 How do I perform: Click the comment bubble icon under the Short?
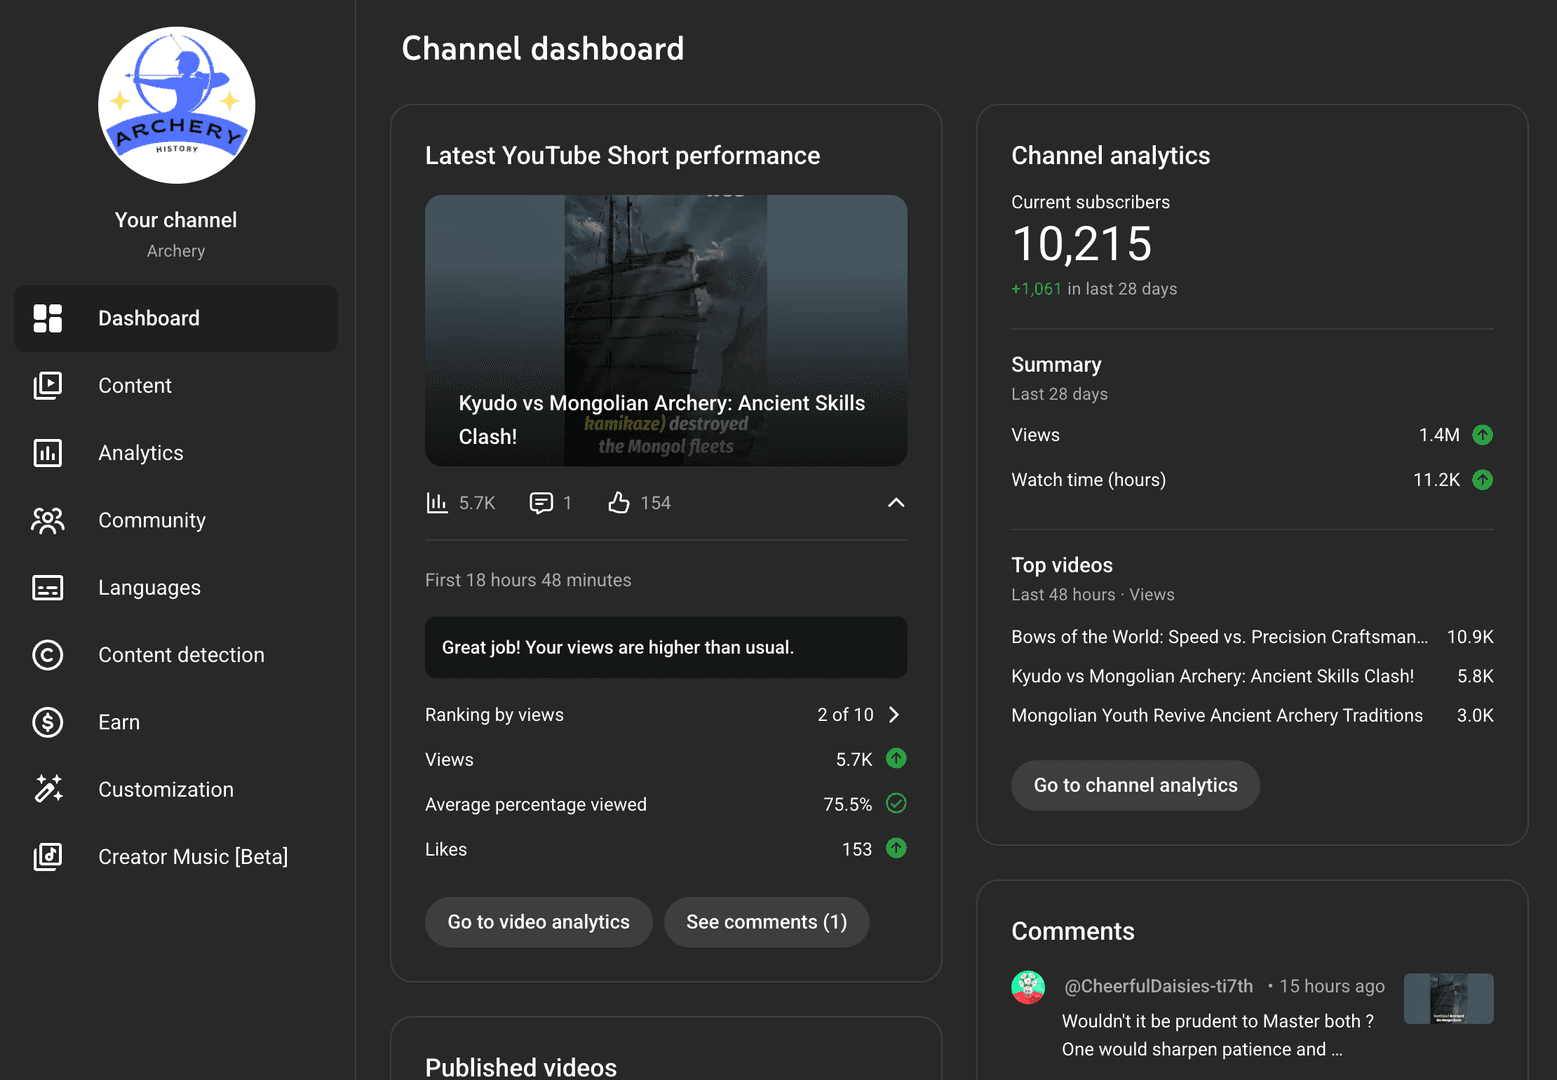tap(541, 503)
